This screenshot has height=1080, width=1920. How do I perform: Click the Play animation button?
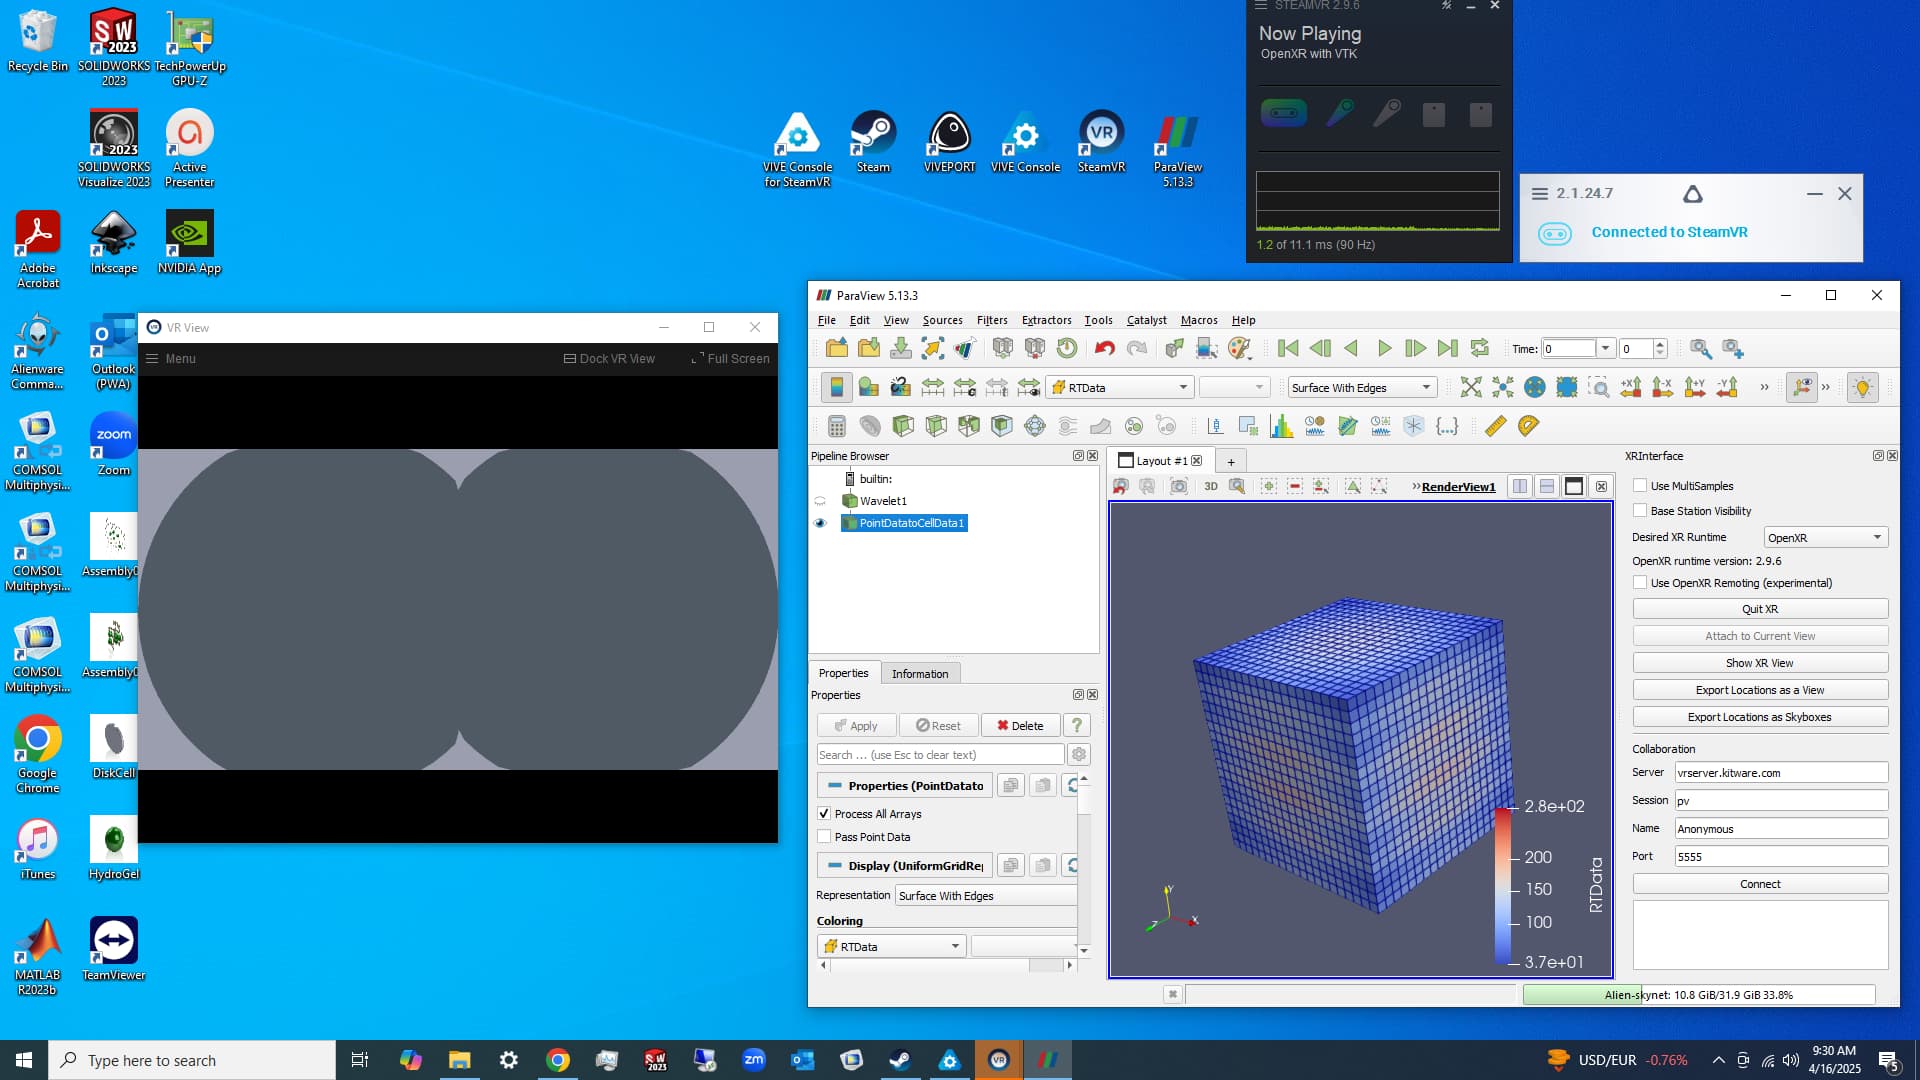click(1384, 348)
